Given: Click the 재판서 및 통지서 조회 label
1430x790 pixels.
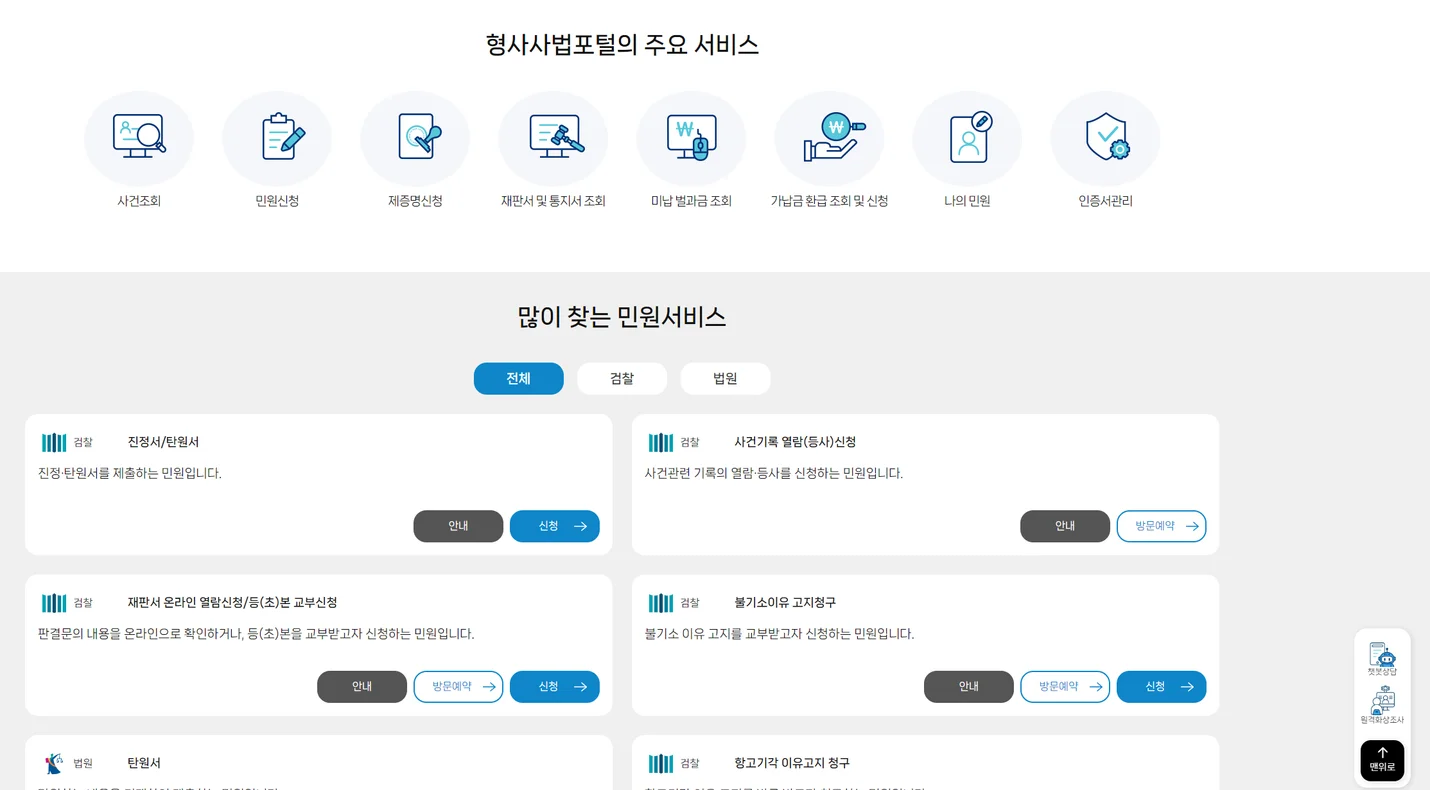Looking at the screenshot, I should pos(553,201).
